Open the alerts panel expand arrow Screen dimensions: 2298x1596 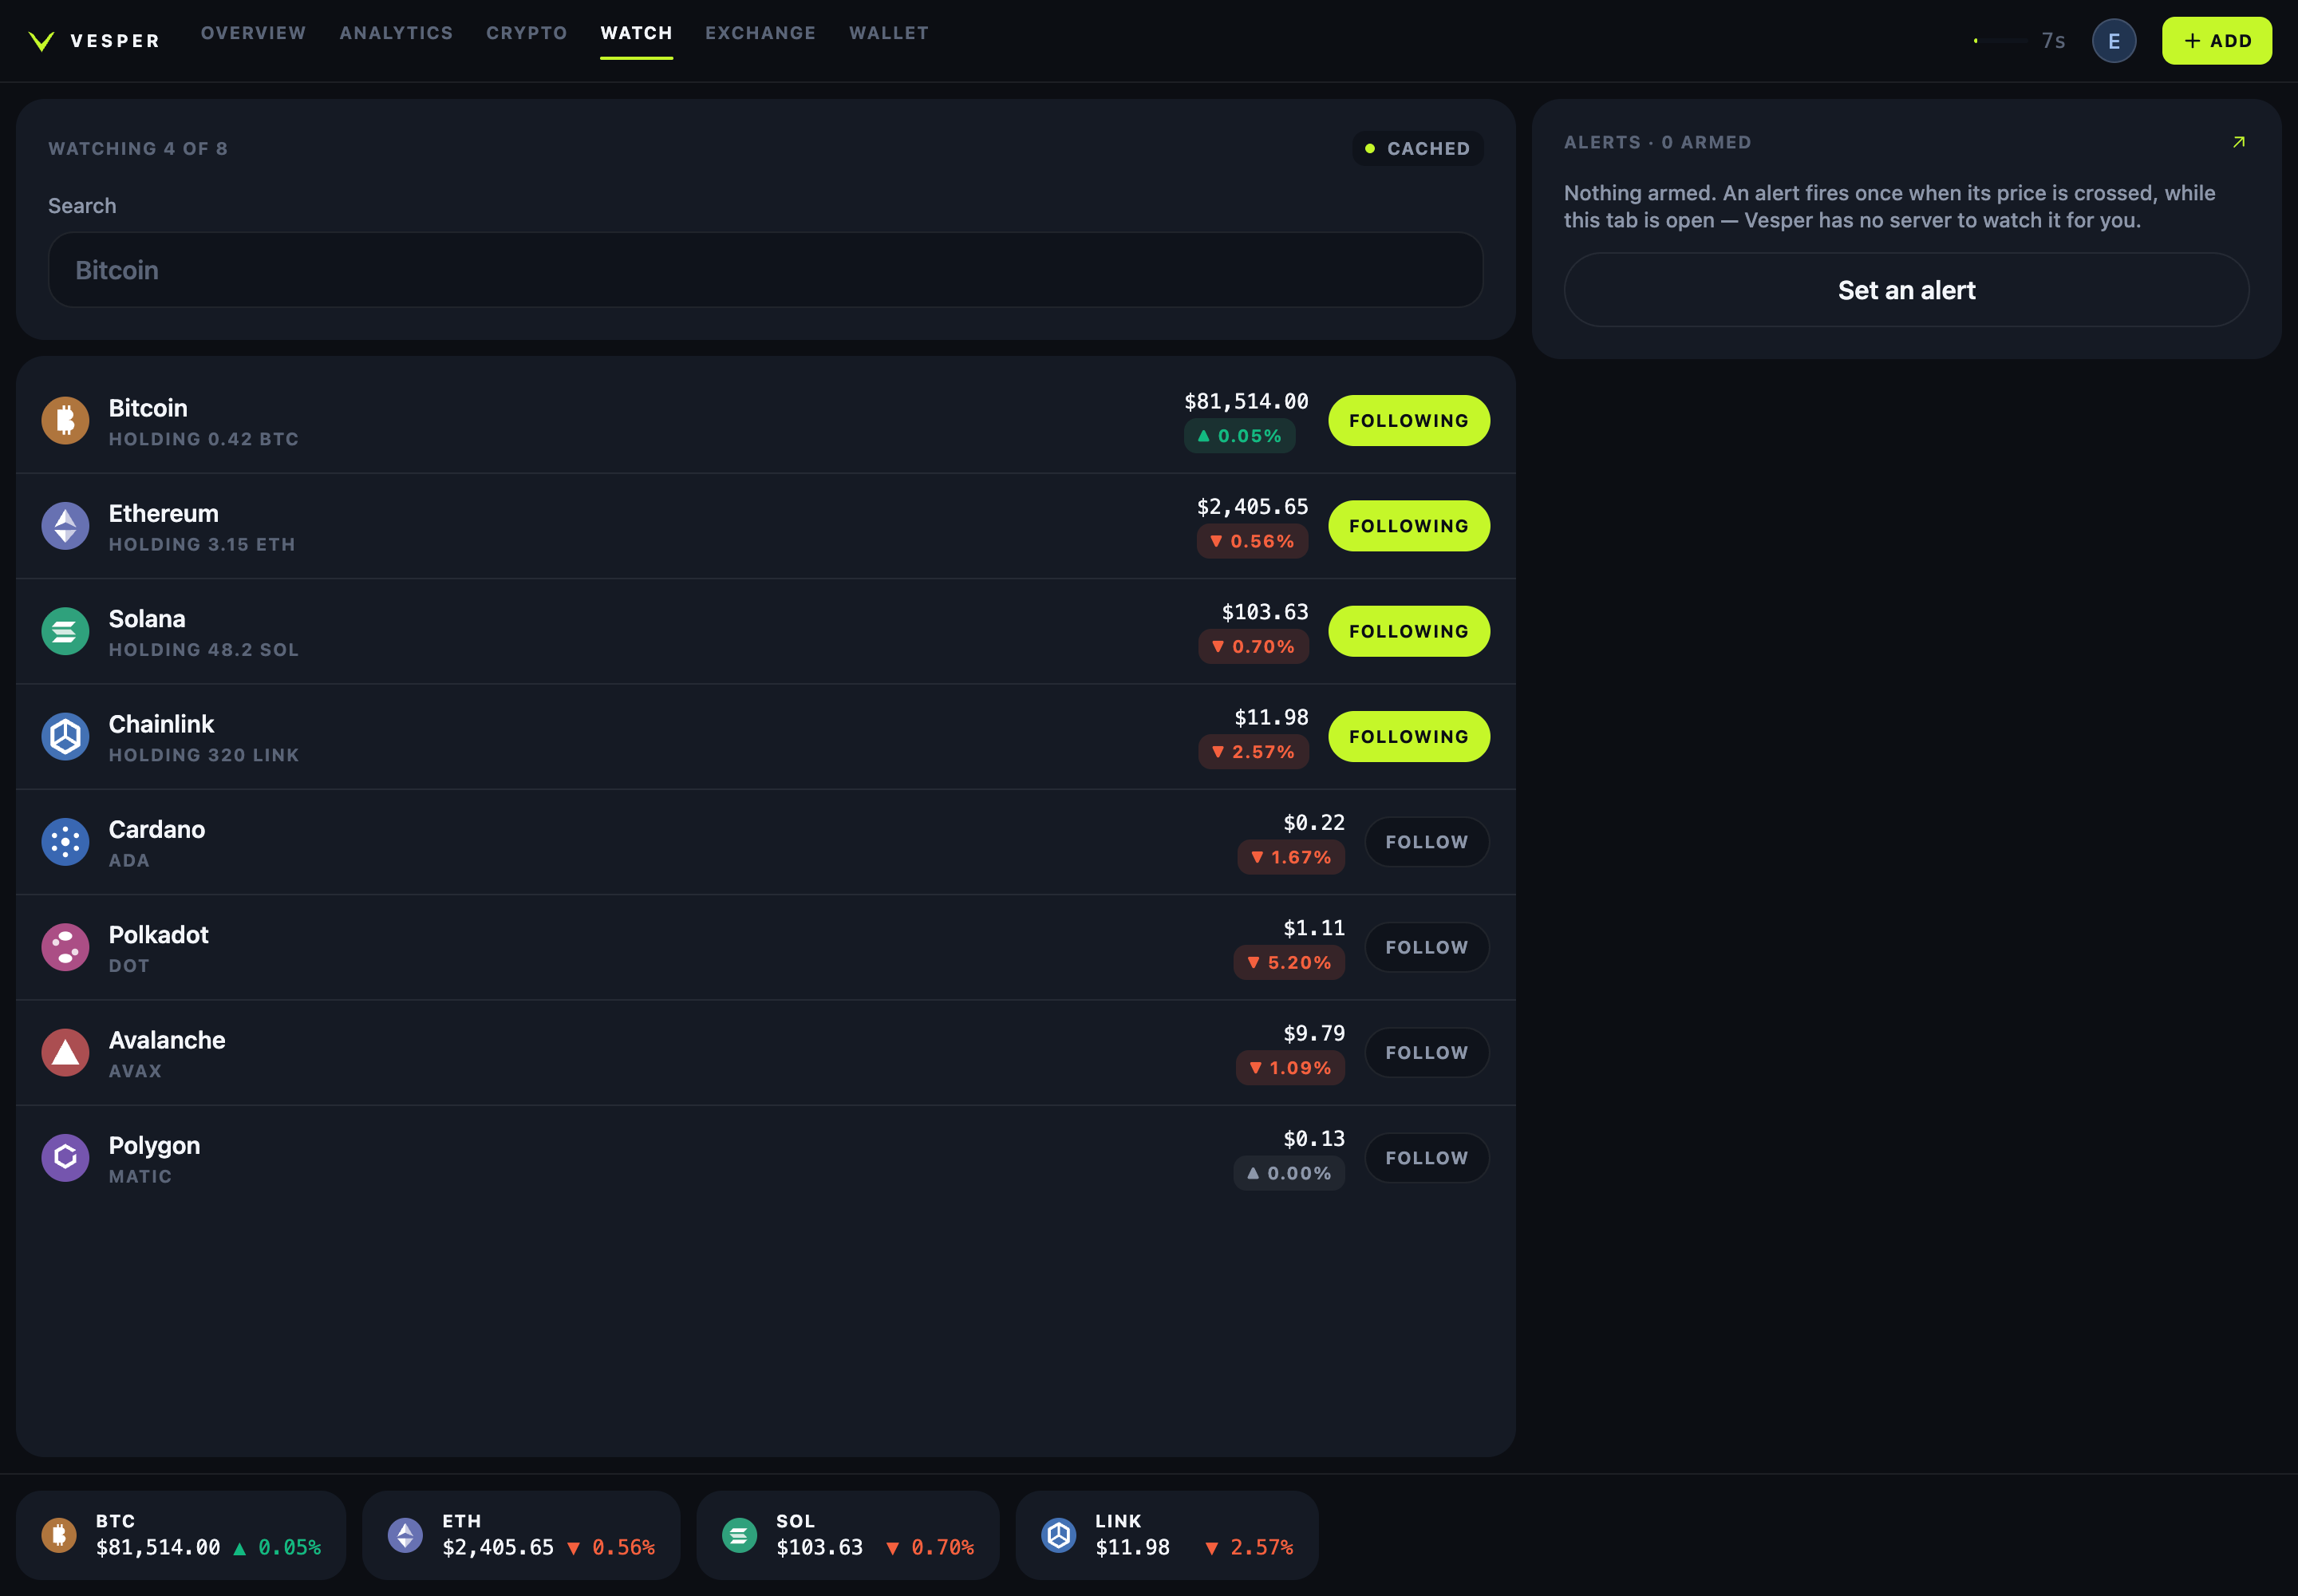pos(2238,142)
